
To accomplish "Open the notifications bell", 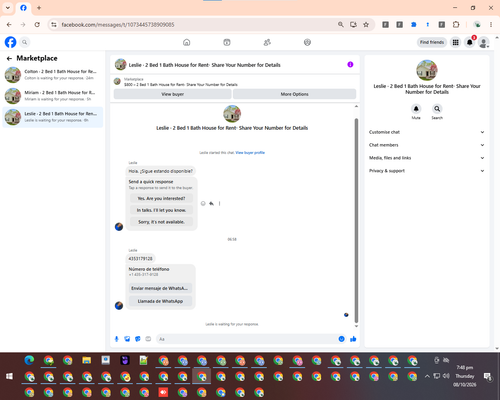I will 470,42.
